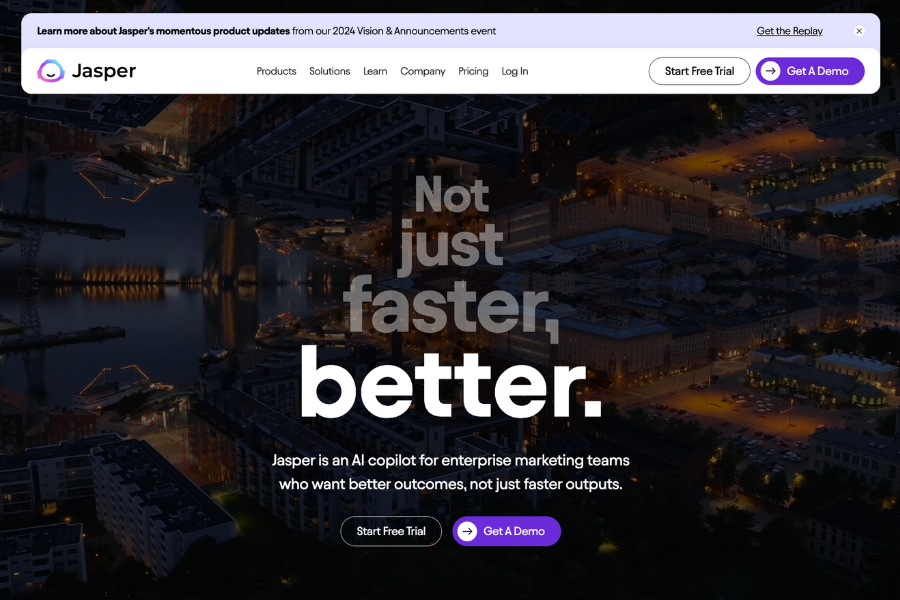Click the hero Start Free Trial button
Screen dimensions: 900x600
point(391,531)
